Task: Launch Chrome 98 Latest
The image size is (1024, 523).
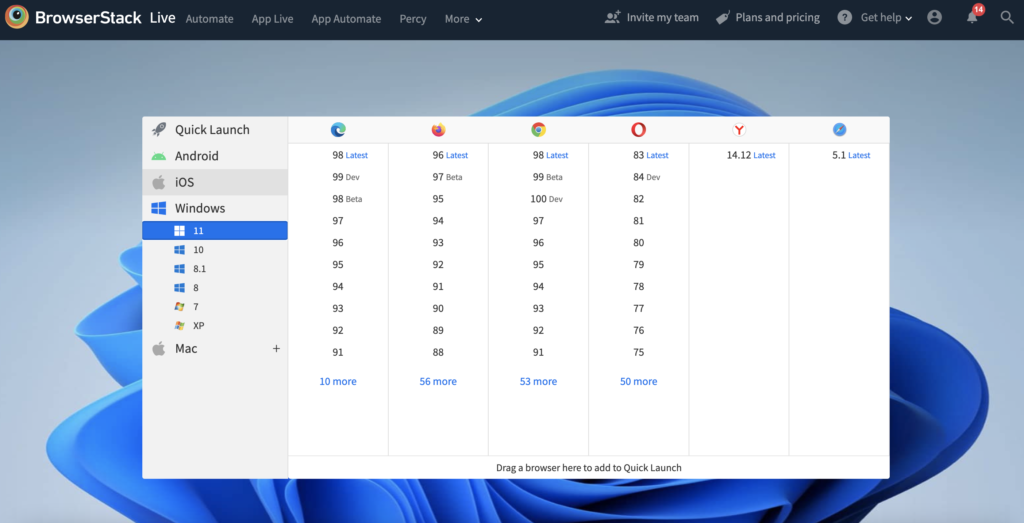Action: [551, 155]
